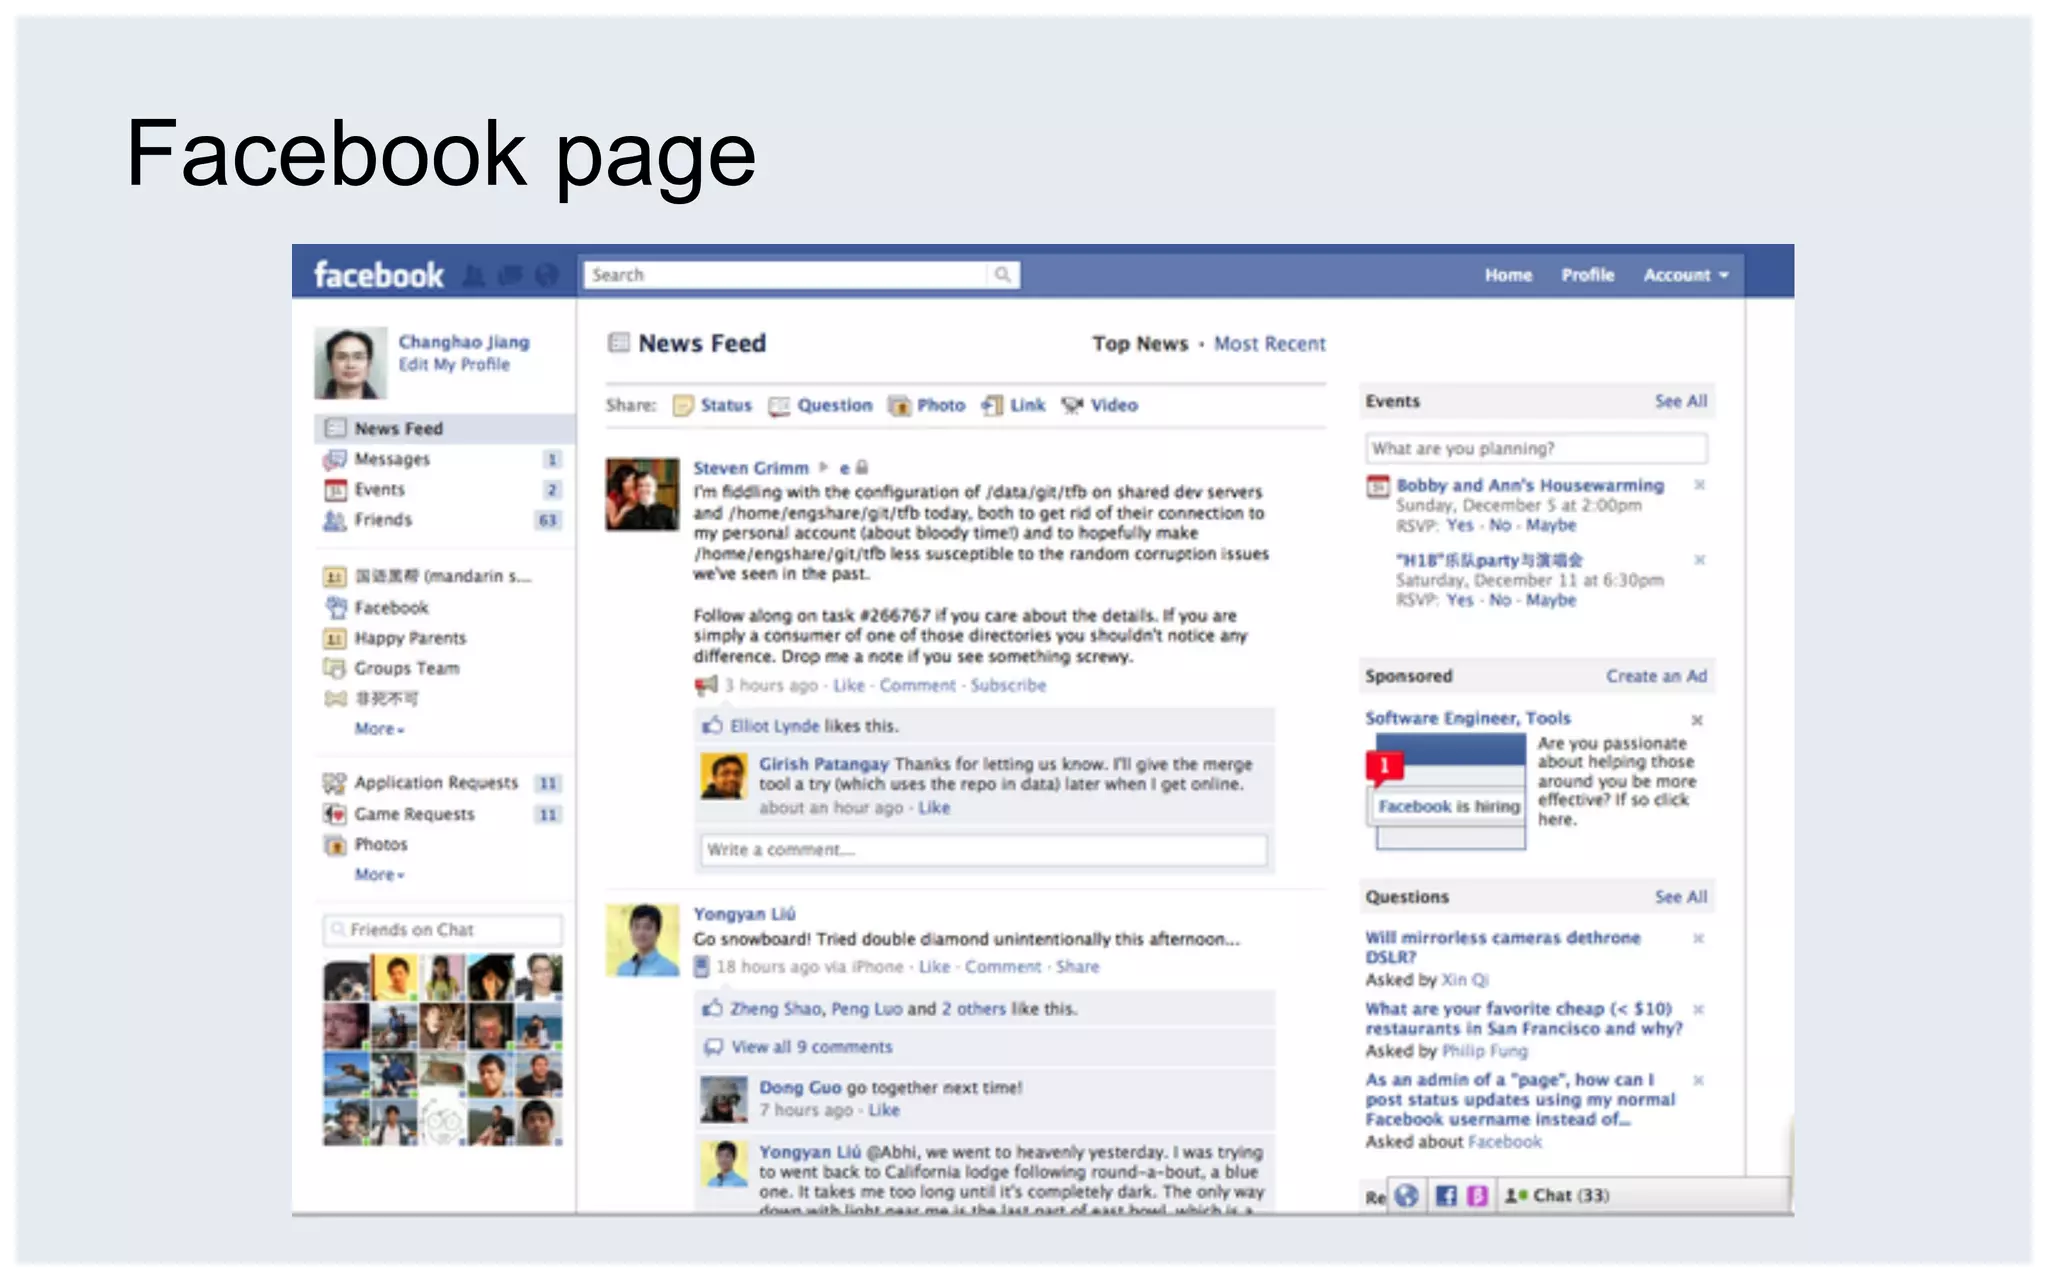Click the Photo share icon
Image resolution: width=2048 pixels, height=1280 pixels.
click(x=900, y=405)
